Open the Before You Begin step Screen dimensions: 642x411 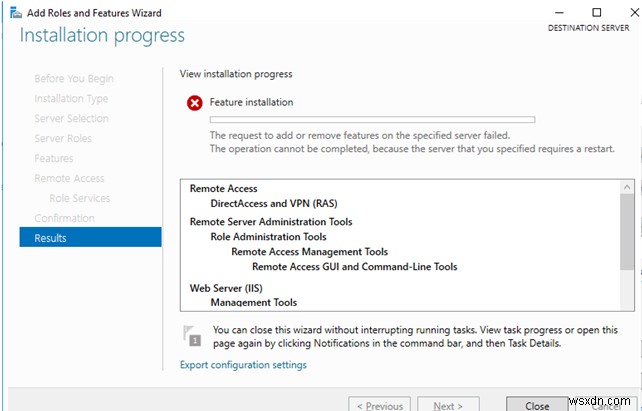(x=74, y=79)
